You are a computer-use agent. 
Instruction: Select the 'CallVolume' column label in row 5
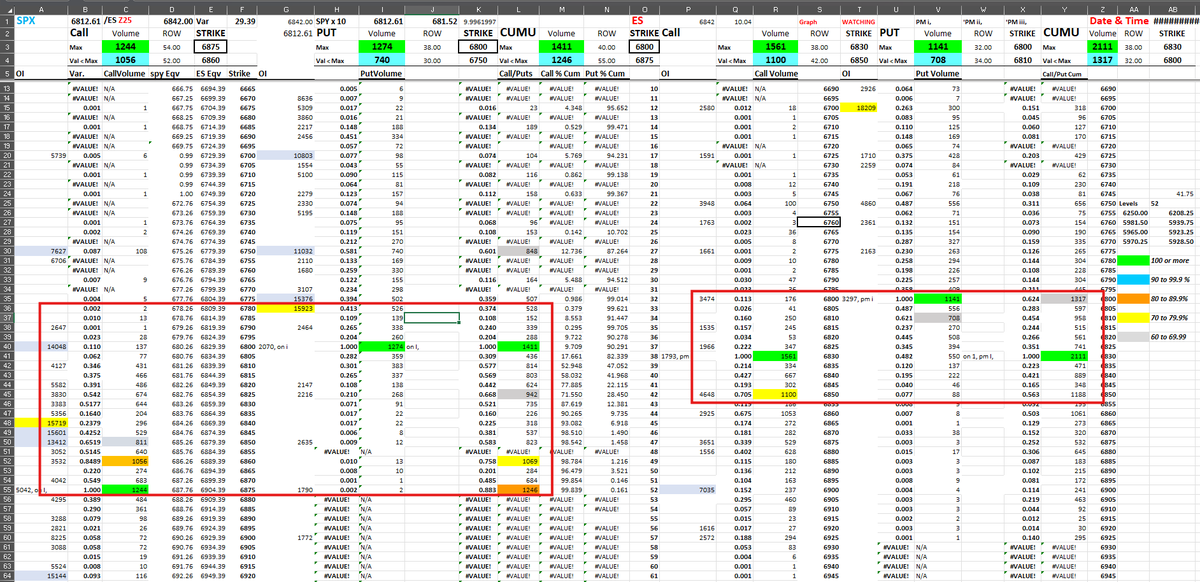[125, 73]
